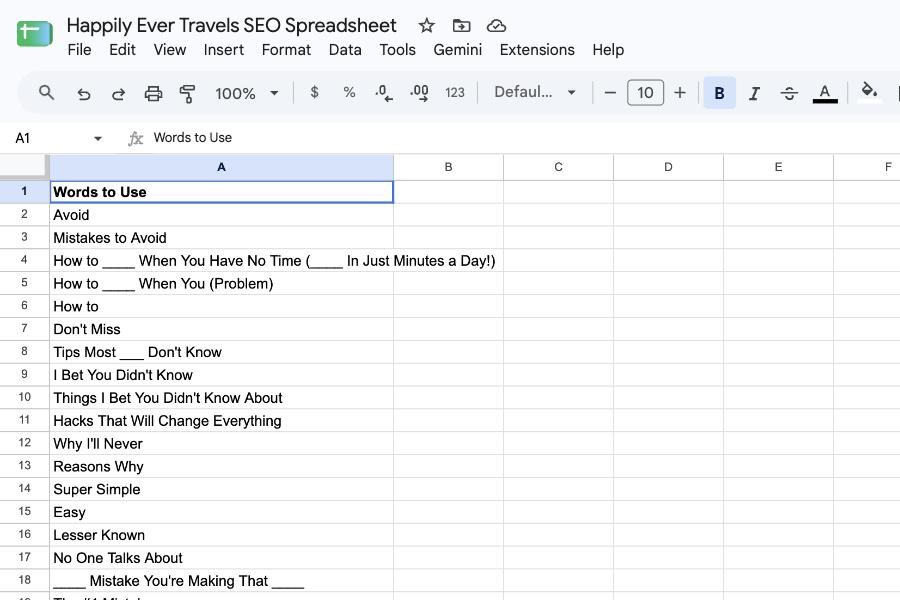Toggle bold formatting
This screenshot has width=900, height=600.
(x=719, y=92)
